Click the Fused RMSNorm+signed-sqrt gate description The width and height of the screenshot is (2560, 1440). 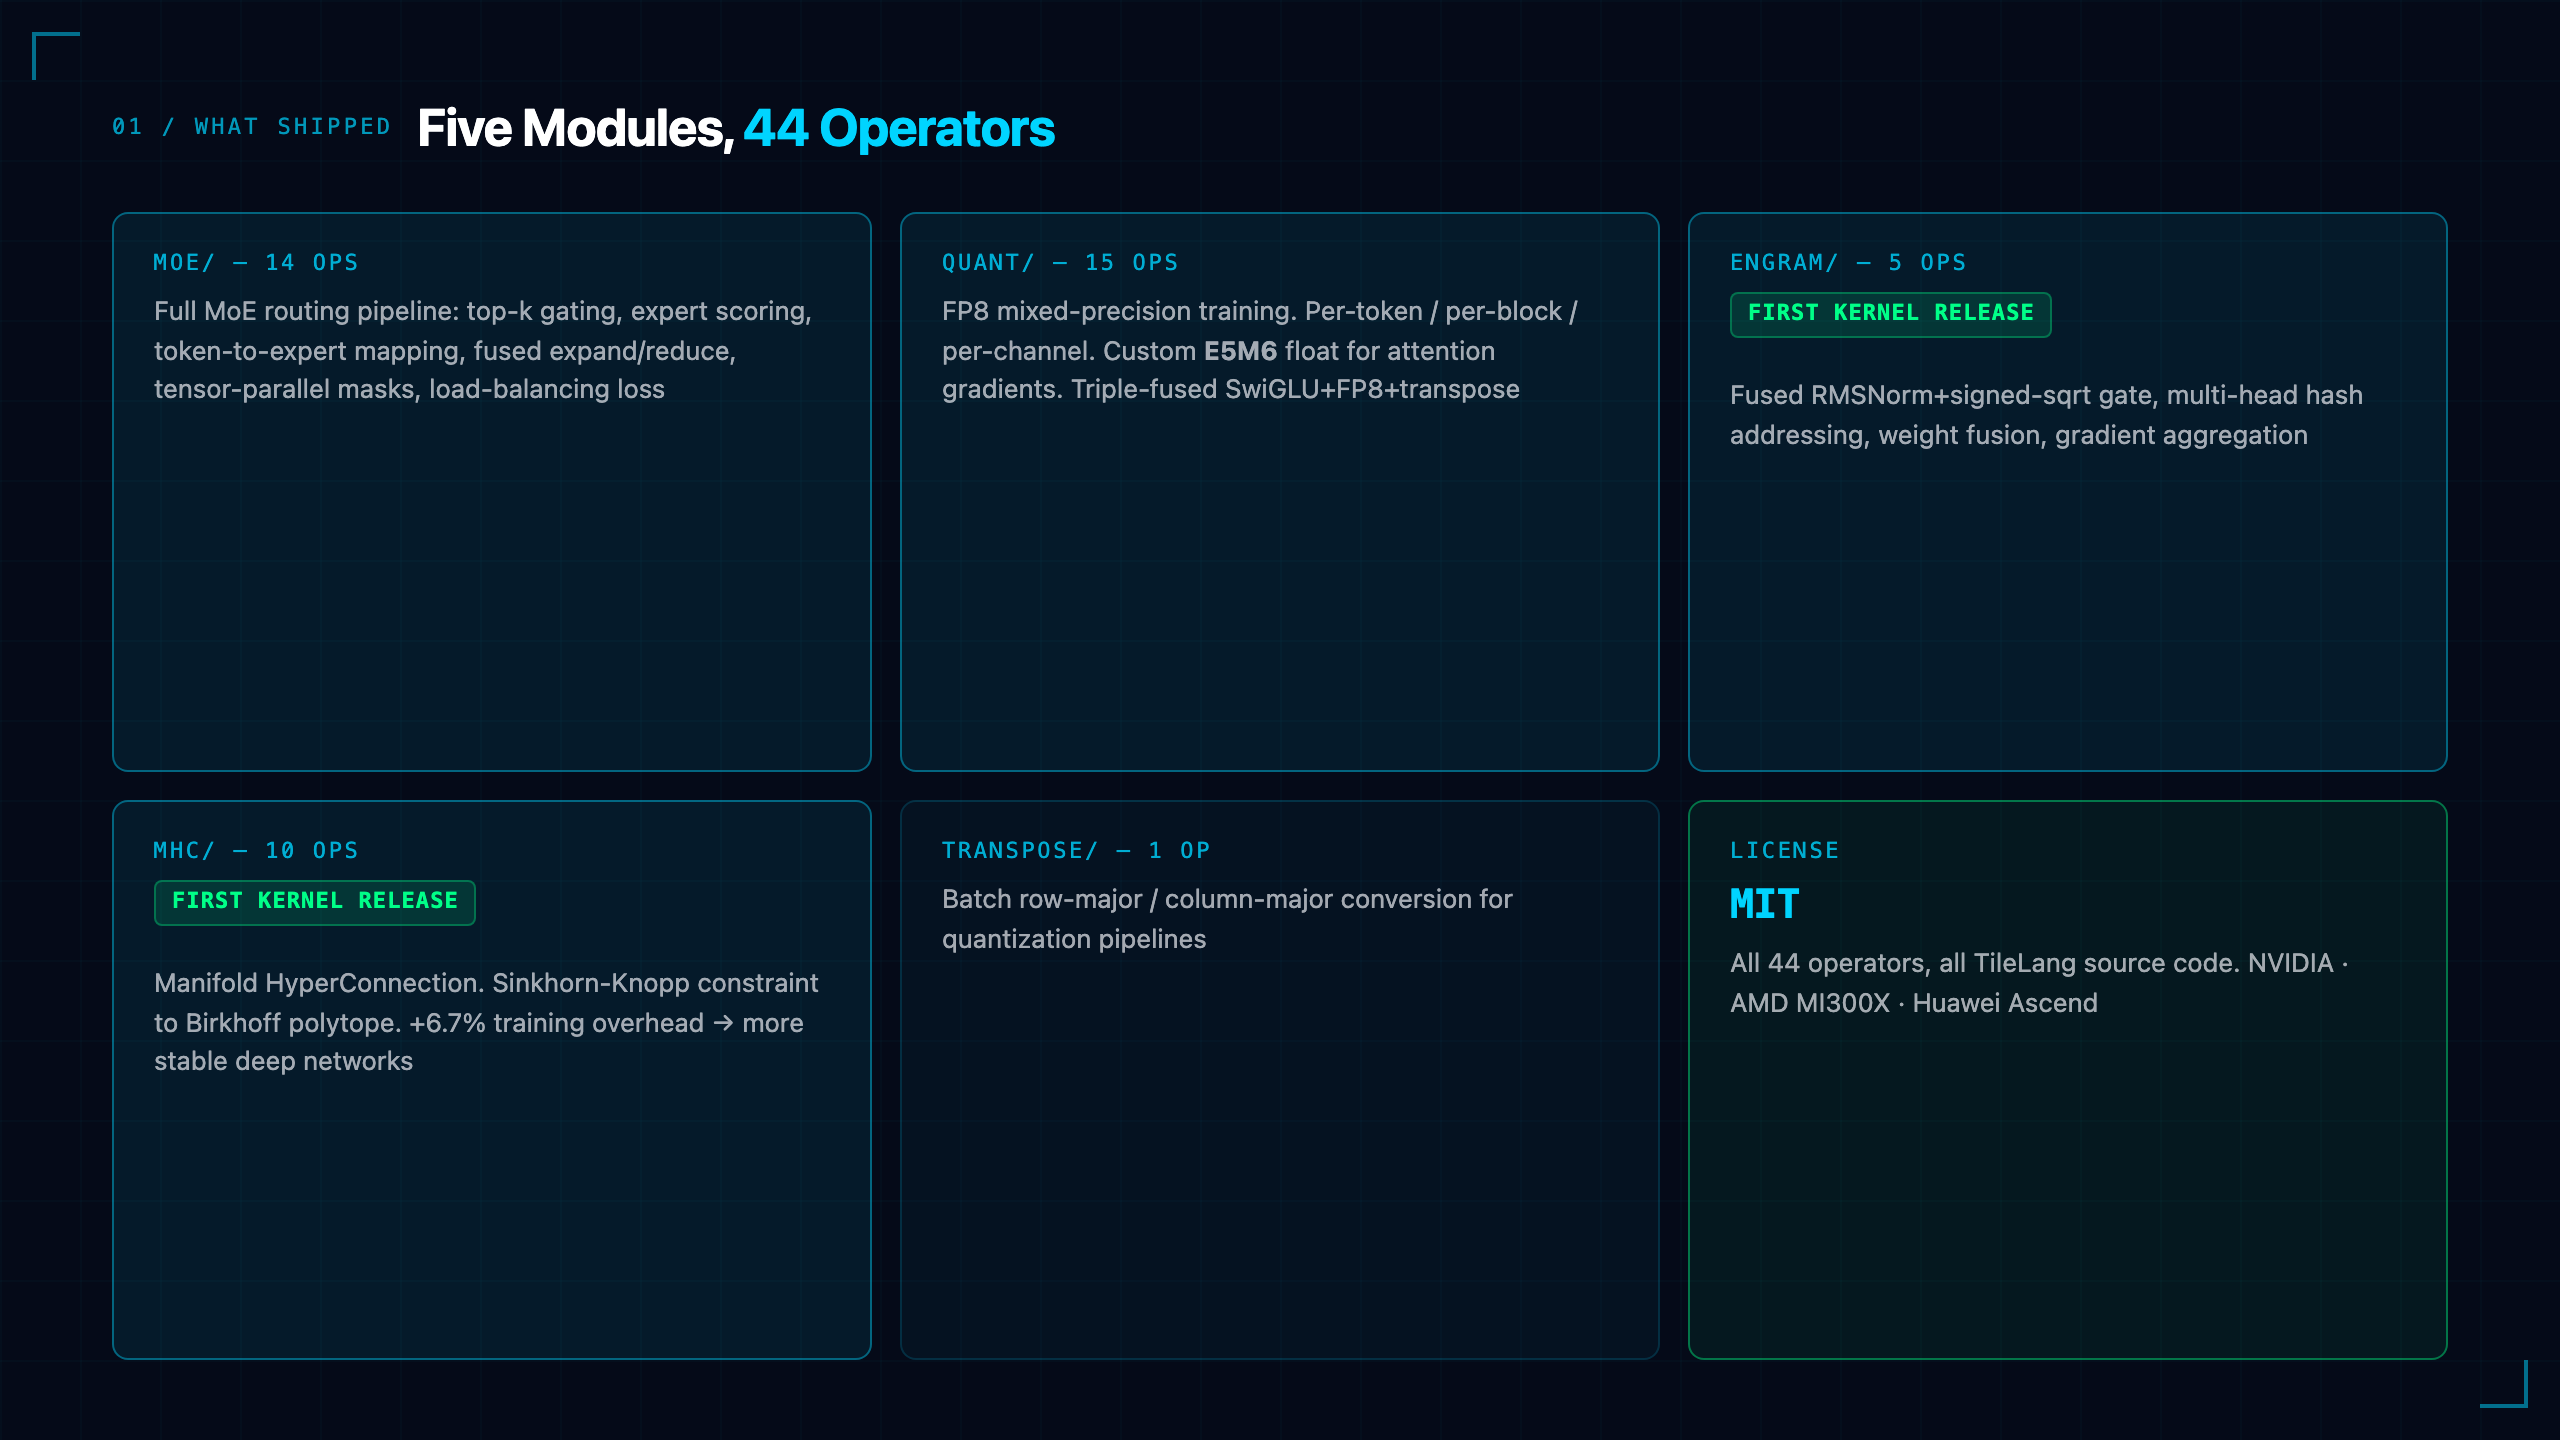click(2046, 415)
